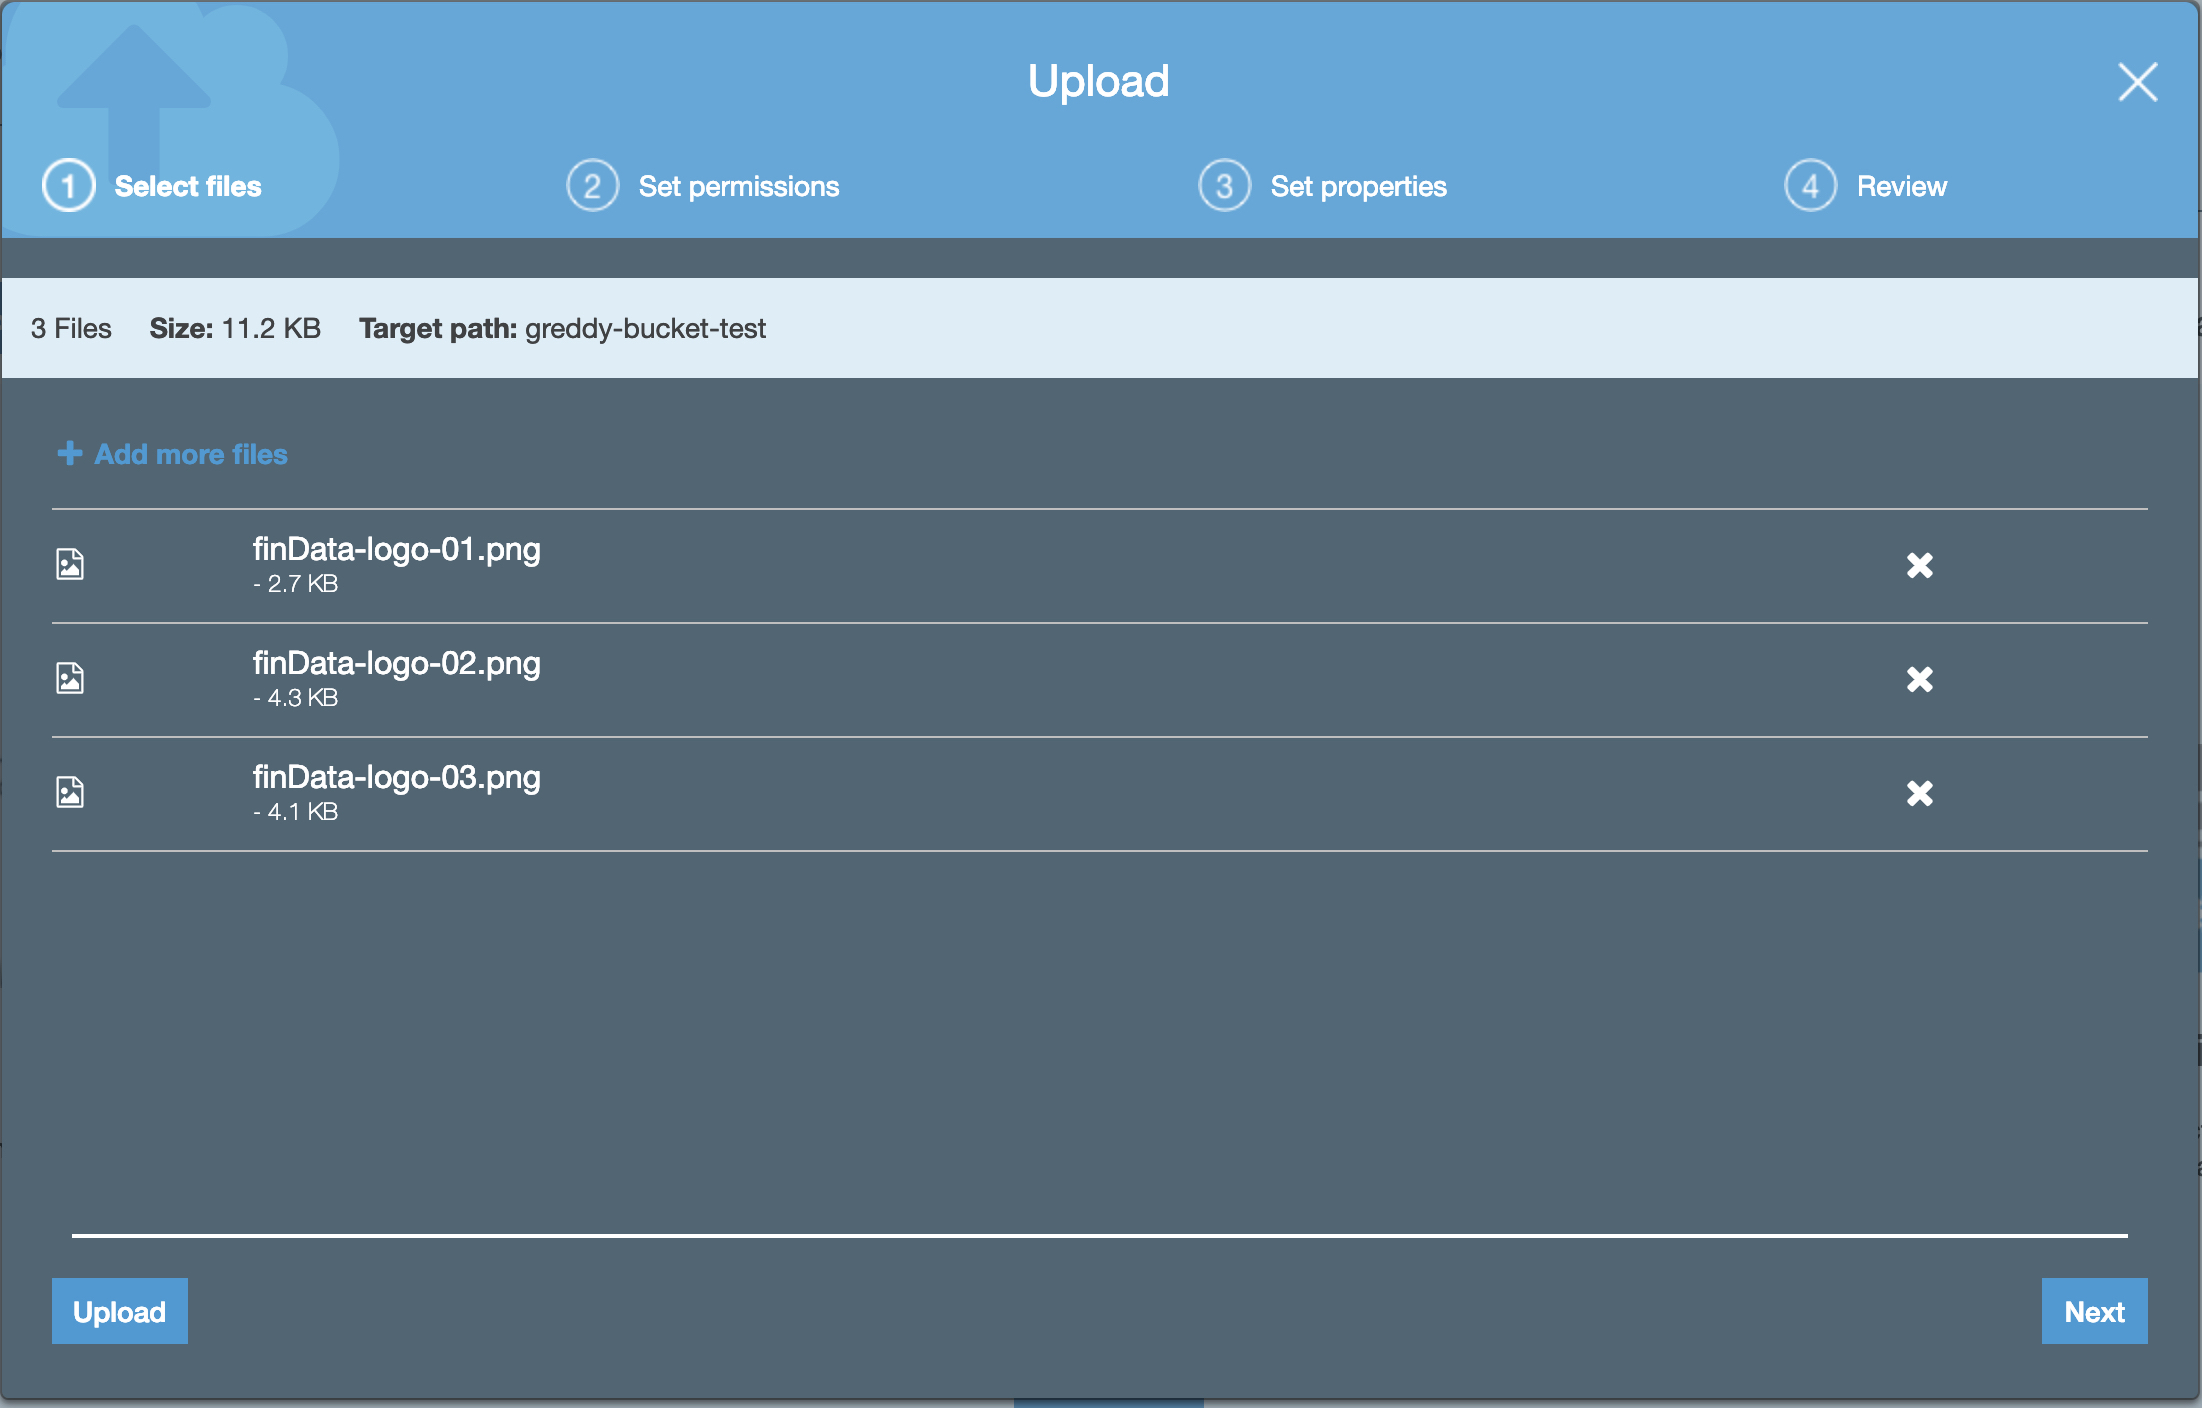
Task: Click image file icon for finData-logo-02.png
Action: click(x=70, y=679)
